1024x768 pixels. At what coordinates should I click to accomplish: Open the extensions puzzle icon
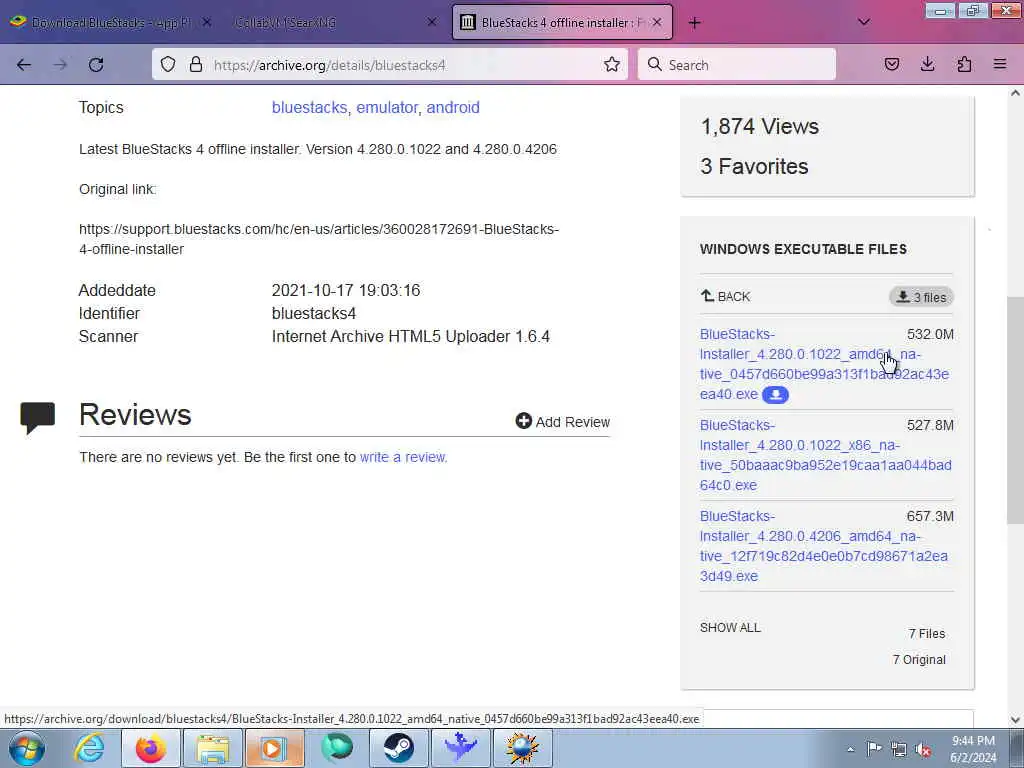point(964,64)
